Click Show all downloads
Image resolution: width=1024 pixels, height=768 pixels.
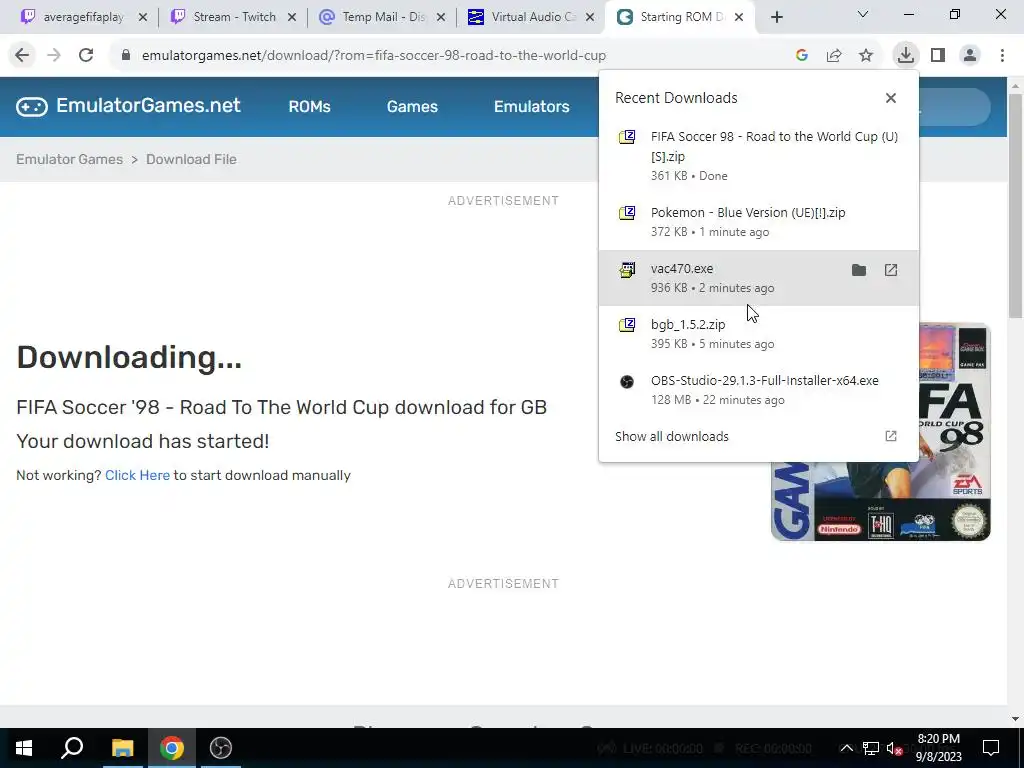click(671, 436)
